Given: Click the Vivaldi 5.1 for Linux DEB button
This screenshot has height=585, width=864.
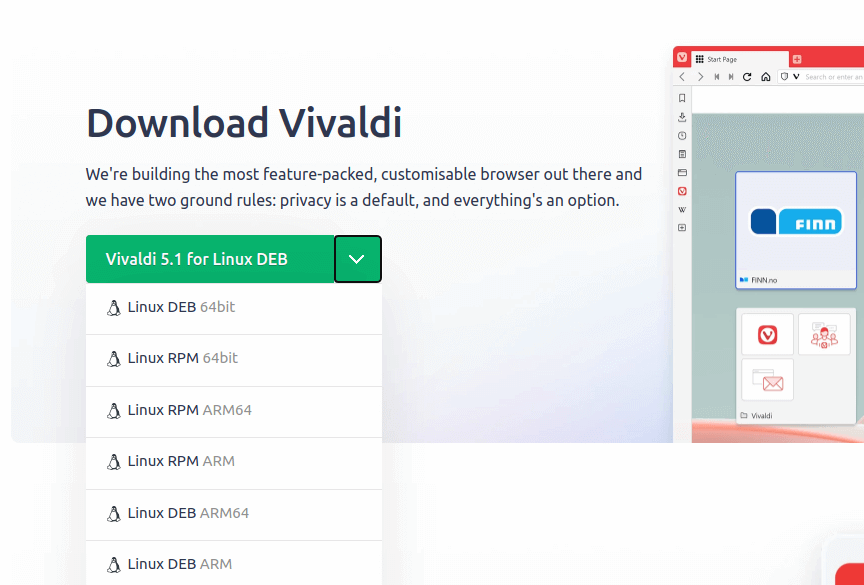Looking at the screenshot, I should [210, 259].
